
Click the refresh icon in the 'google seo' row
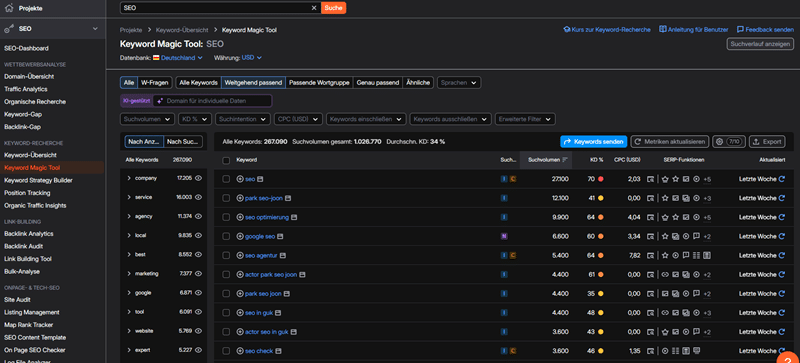(782, 236)
